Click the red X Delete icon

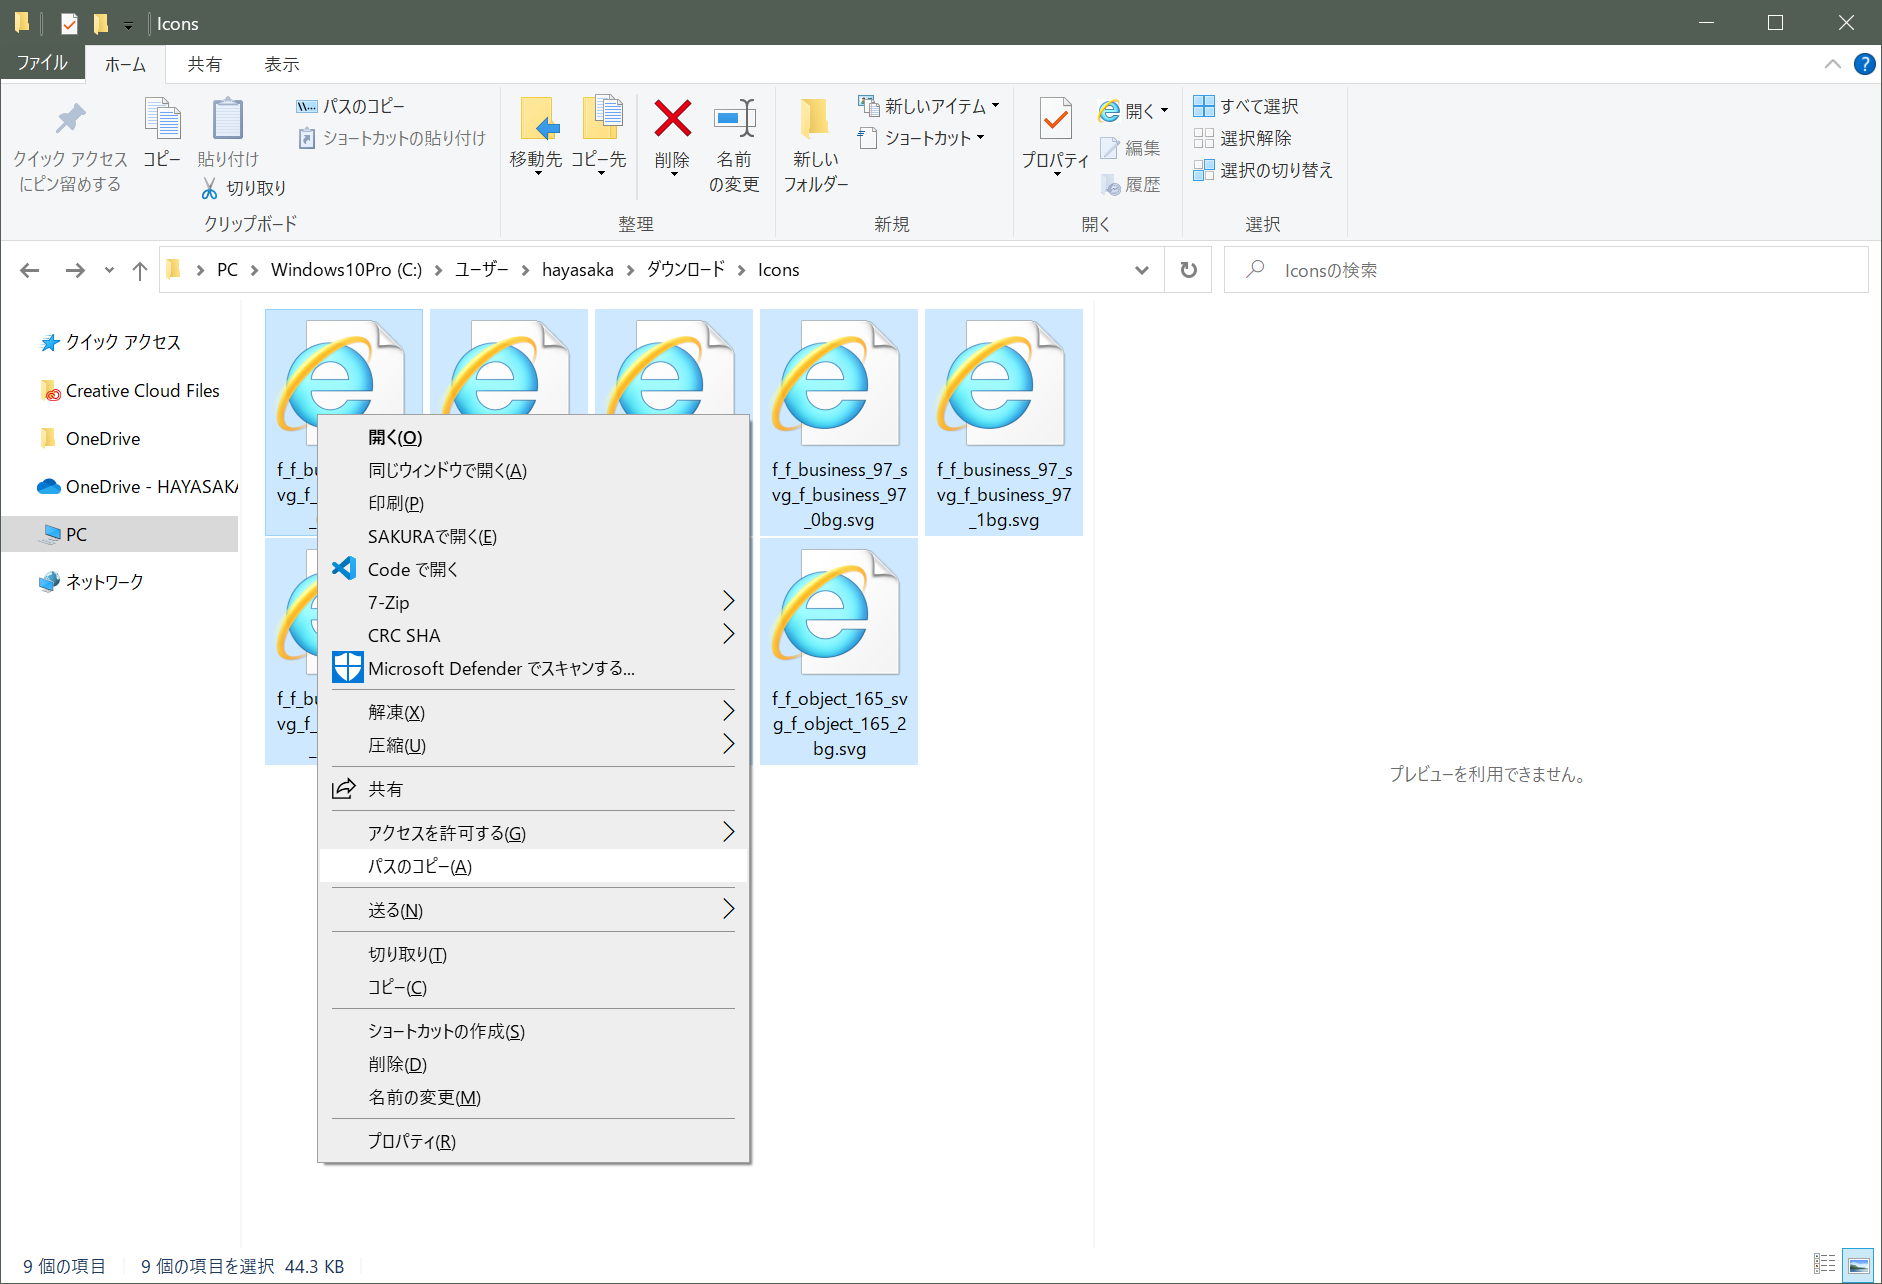pyautogui.click(x=672, y=119)
